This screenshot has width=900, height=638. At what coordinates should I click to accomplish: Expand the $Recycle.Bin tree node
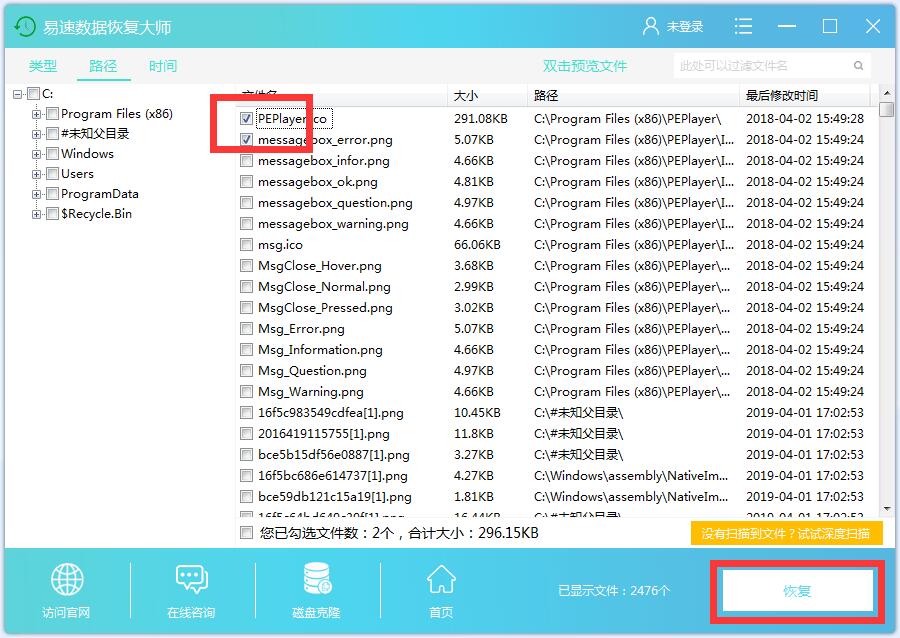click(x=37, y=215)
